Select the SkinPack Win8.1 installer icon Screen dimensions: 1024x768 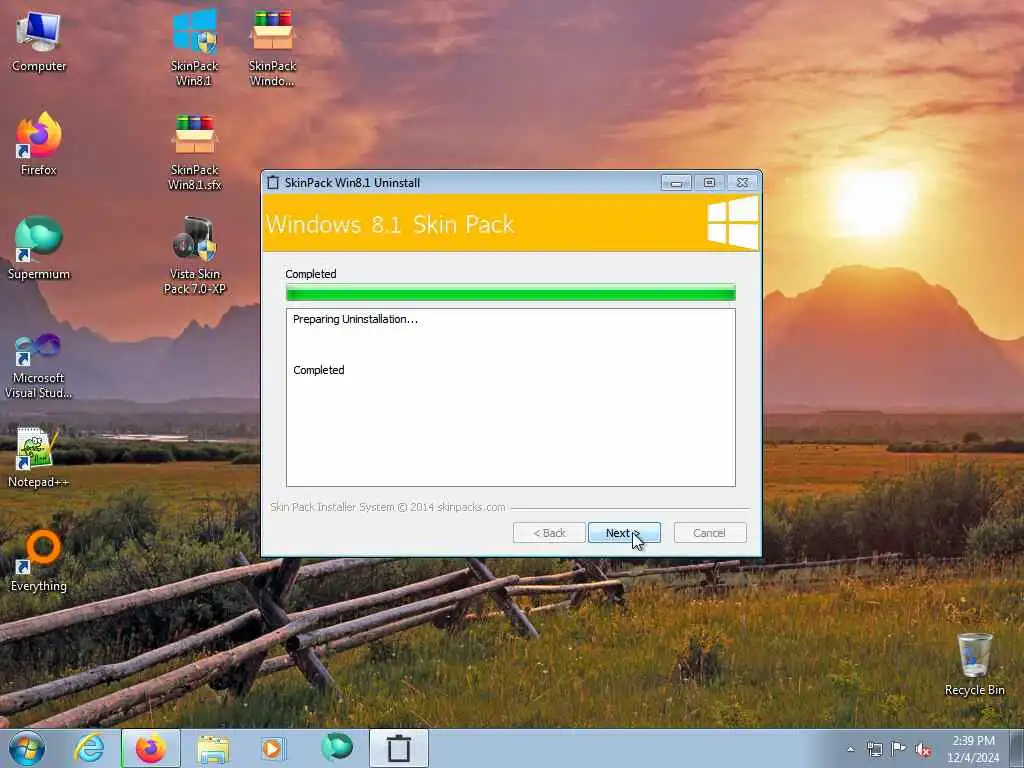194,47
